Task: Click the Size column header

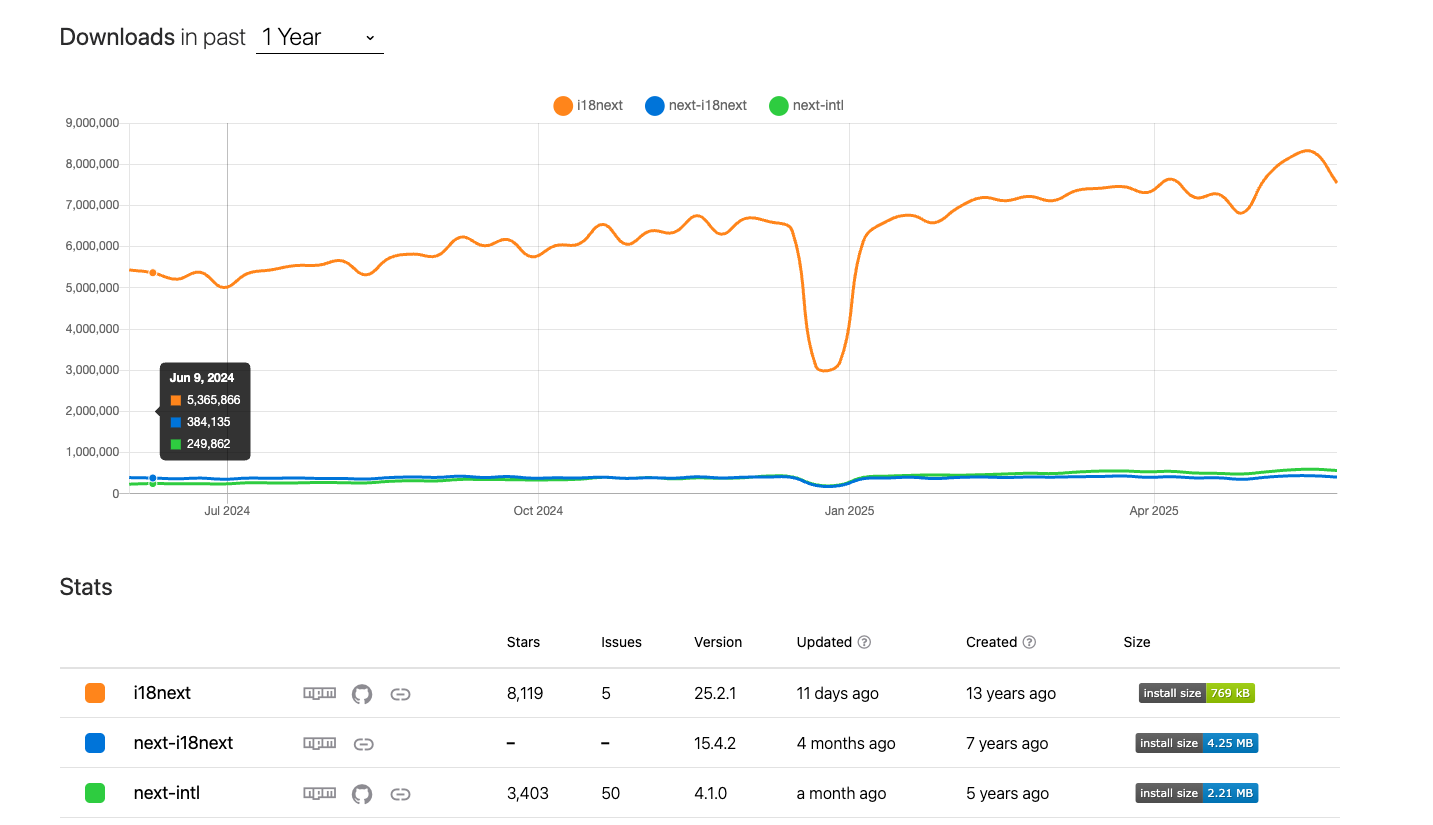Action: [1137, 642]
